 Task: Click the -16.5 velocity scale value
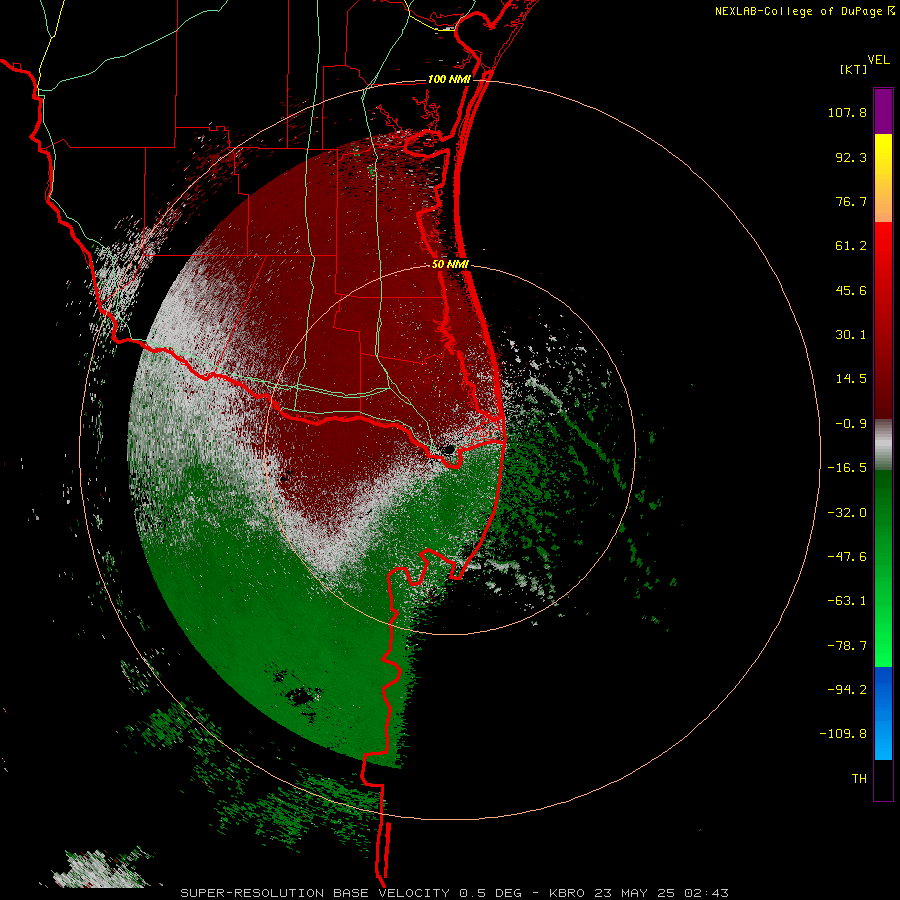(x=847, y=468)
